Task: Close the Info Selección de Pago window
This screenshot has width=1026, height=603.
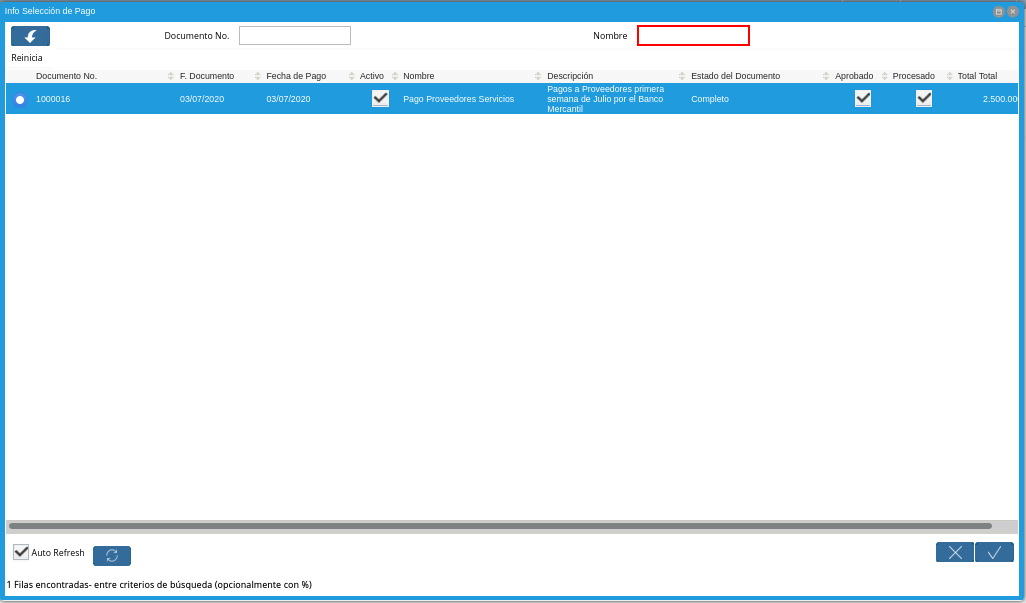Action: click(1012, 11)
